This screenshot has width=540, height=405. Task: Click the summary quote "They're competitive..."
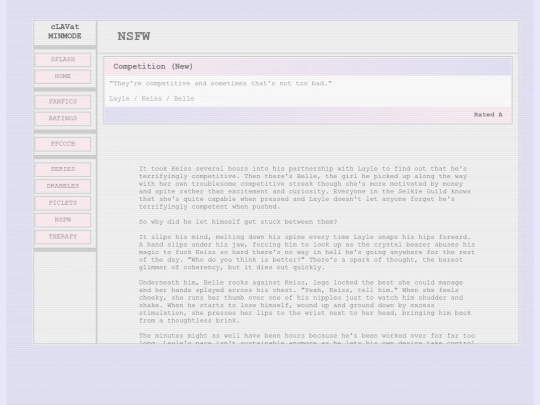click(220, 83)
